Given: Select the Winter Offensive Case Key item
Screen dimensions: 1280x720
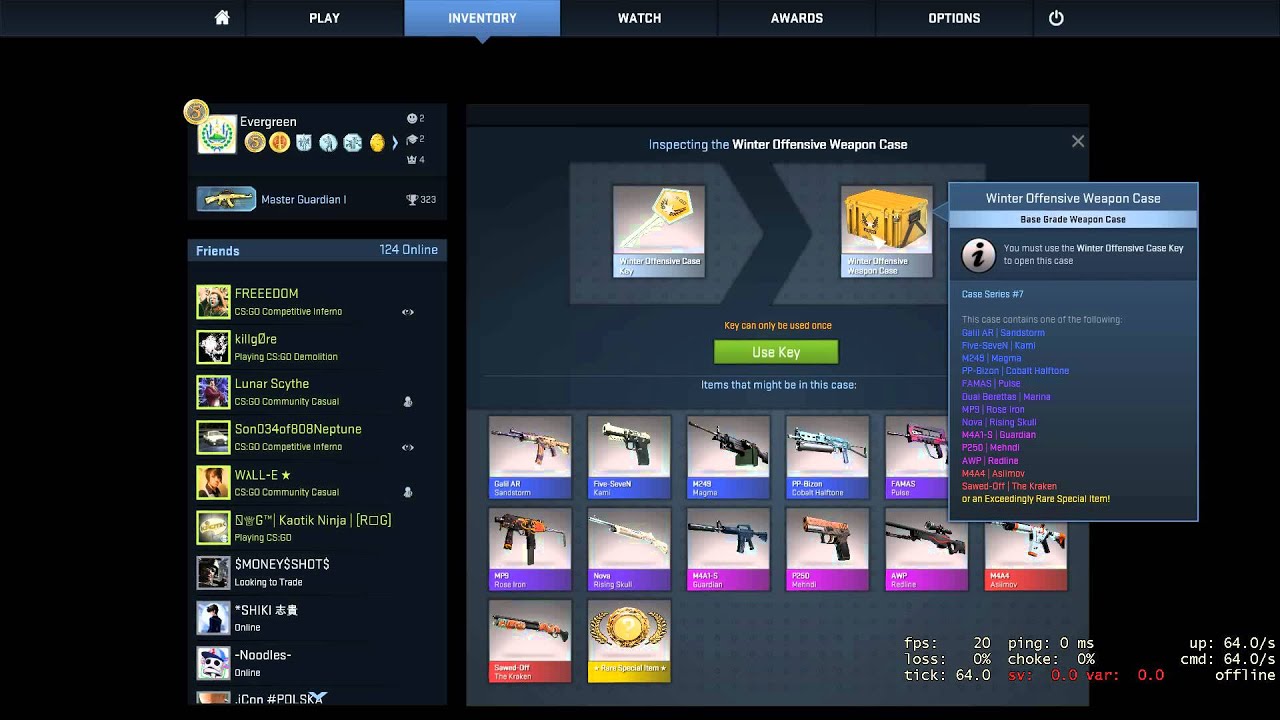Looking at the screenshot, I should click(x=659, y=231).
